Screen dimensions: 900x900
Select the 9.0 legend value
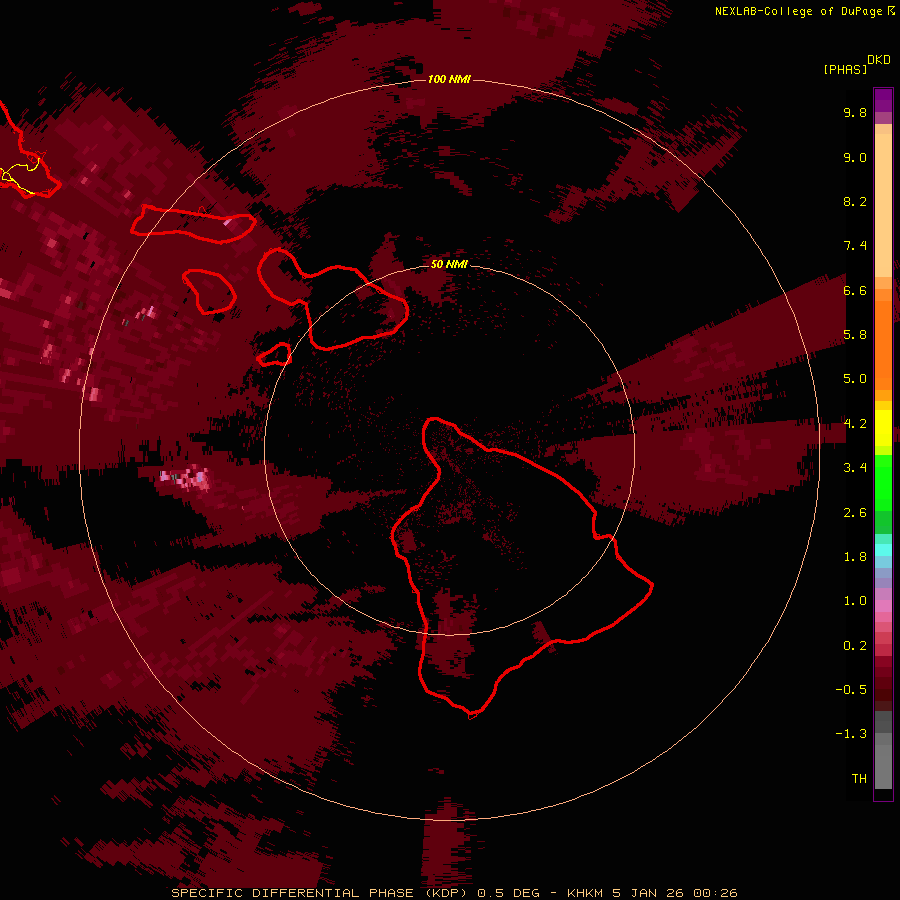click(x=855, y=157)
